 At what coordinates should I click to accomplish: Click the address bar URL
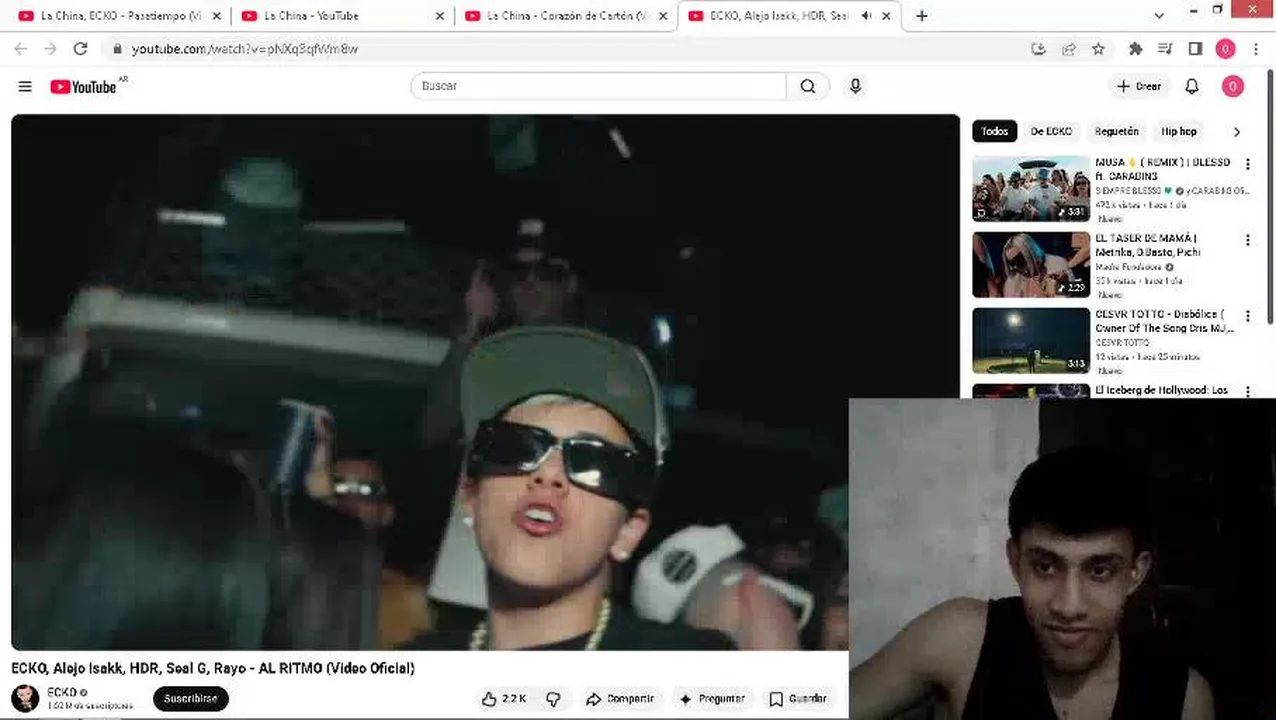245,48
